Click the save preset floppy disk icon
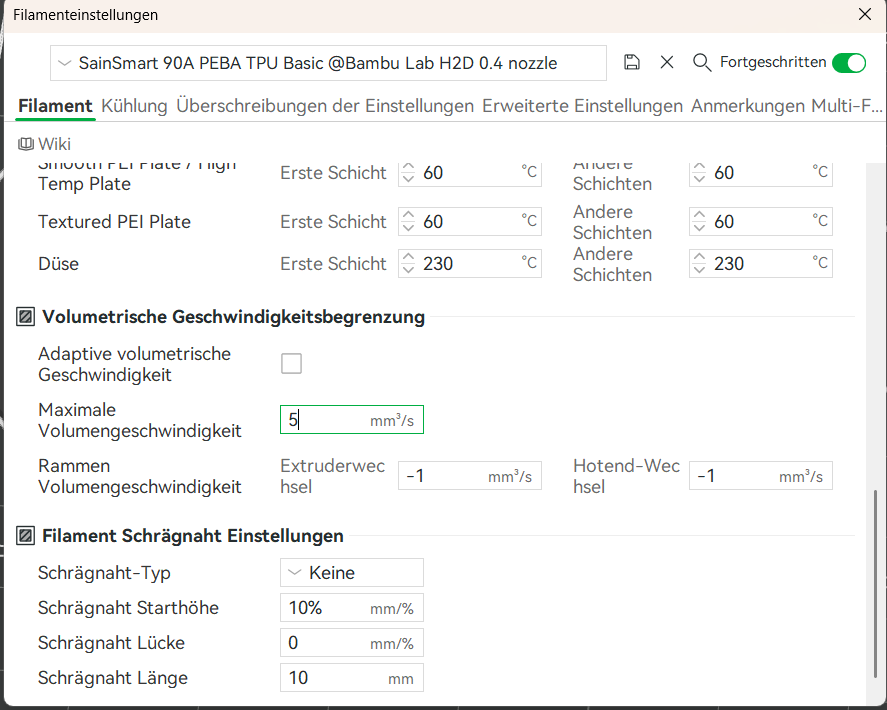The height and width of the screenshot is (710, 887). click(x=632, y=62)
